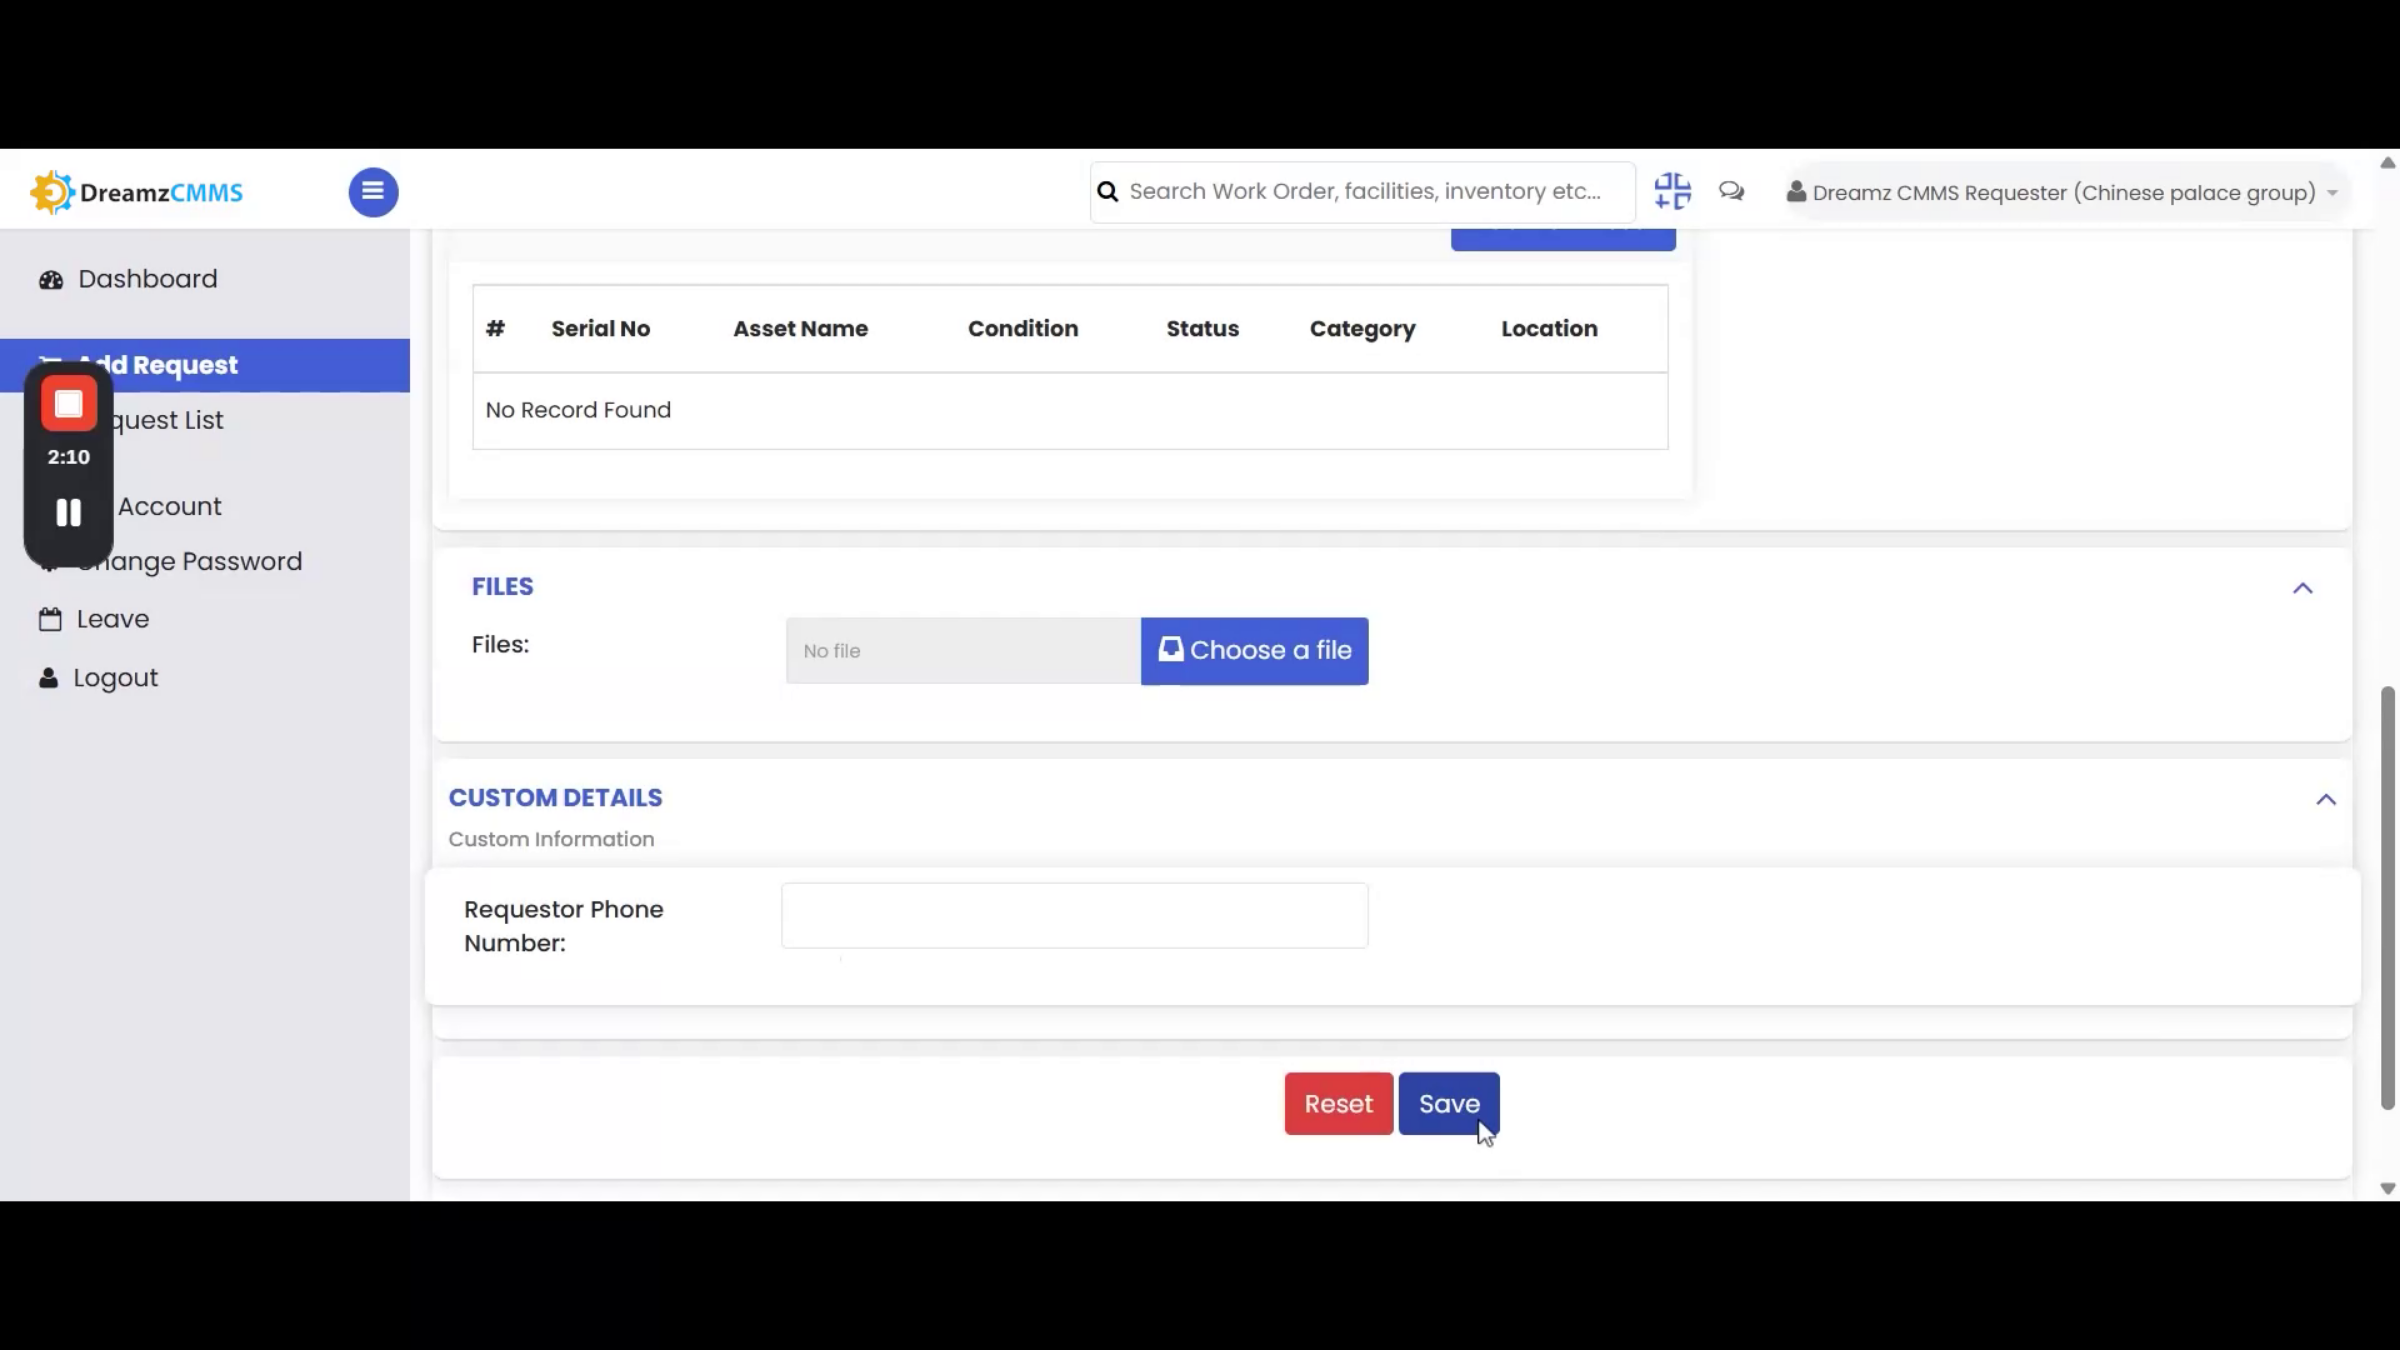Click the Asset Name column header
The image size is (2400, 1350).
(800, 329)
